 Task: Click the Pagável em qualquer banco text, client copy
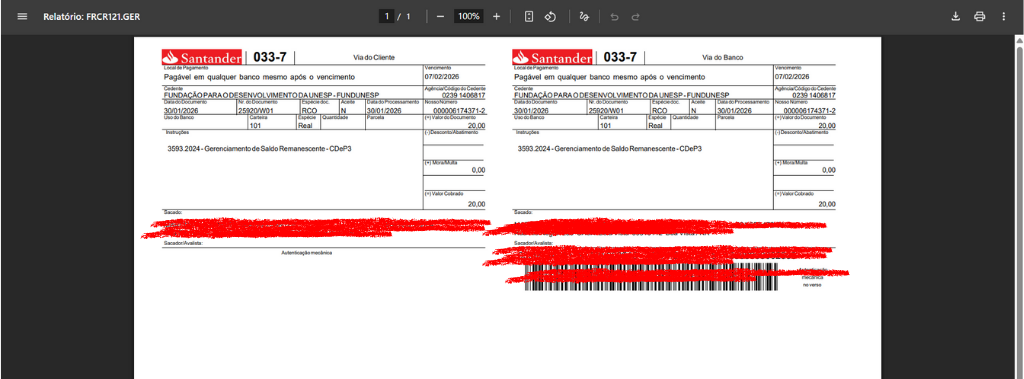(259, 76)
